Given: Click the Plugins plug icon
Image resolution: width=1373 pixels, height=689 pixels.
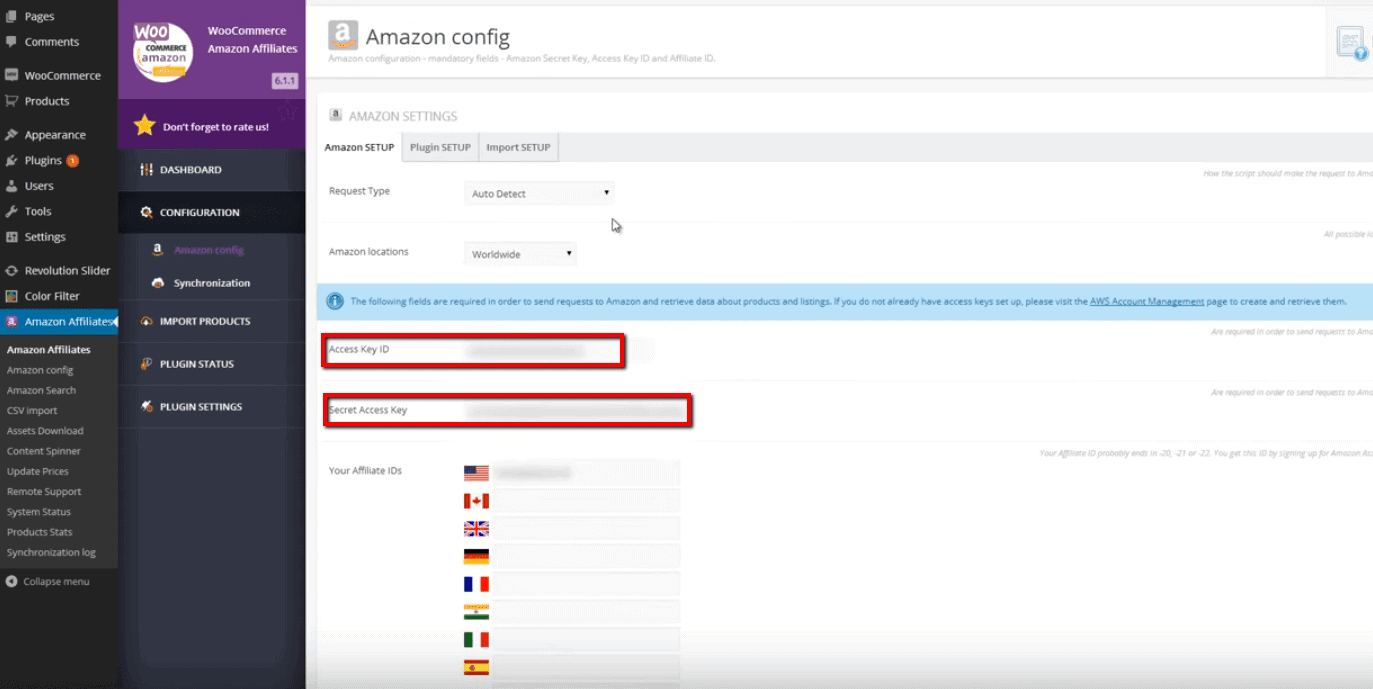Looking at the screenshot, I should 11,160.
